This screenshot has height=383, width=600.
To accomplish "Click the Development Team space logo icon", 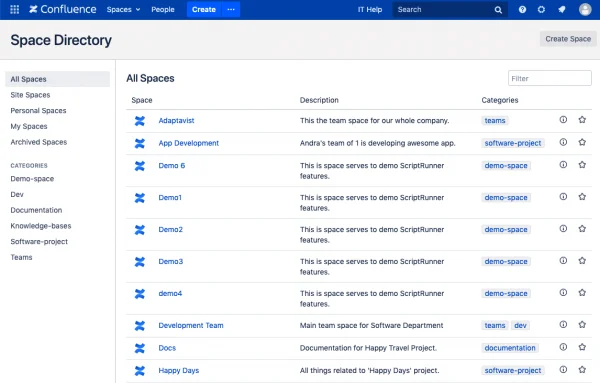I will 140,326.
